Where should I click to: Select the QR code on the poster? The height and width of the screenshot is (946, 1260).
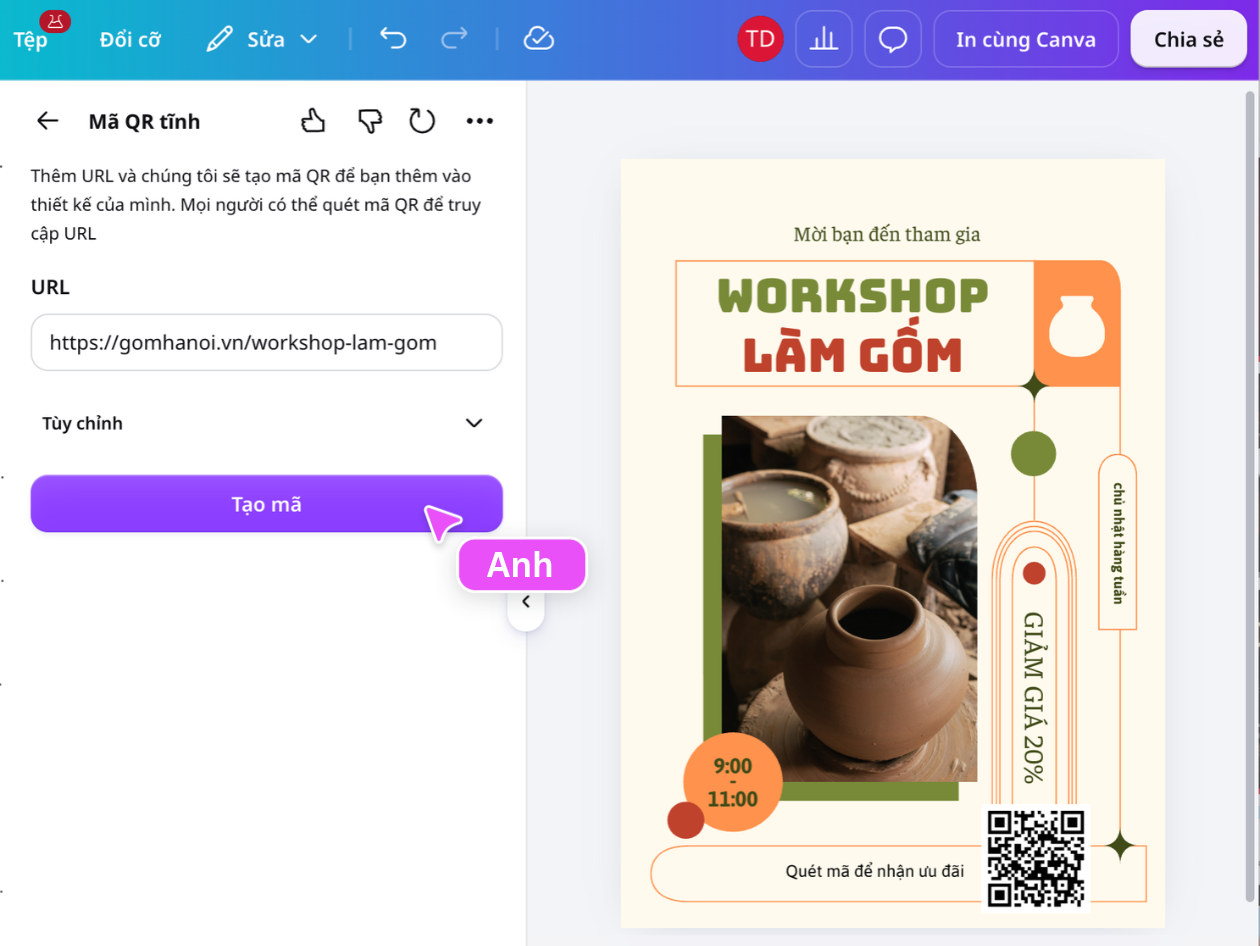(1036, 858)
